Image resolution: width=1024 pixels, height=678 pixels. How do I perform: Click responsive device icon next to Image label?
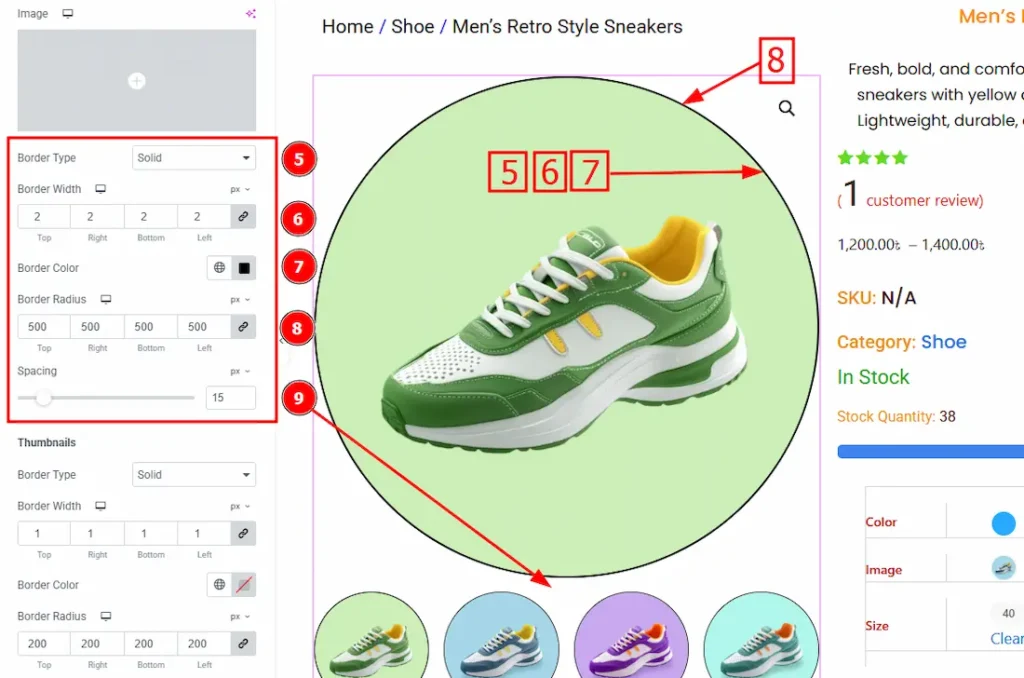(68, 14)
